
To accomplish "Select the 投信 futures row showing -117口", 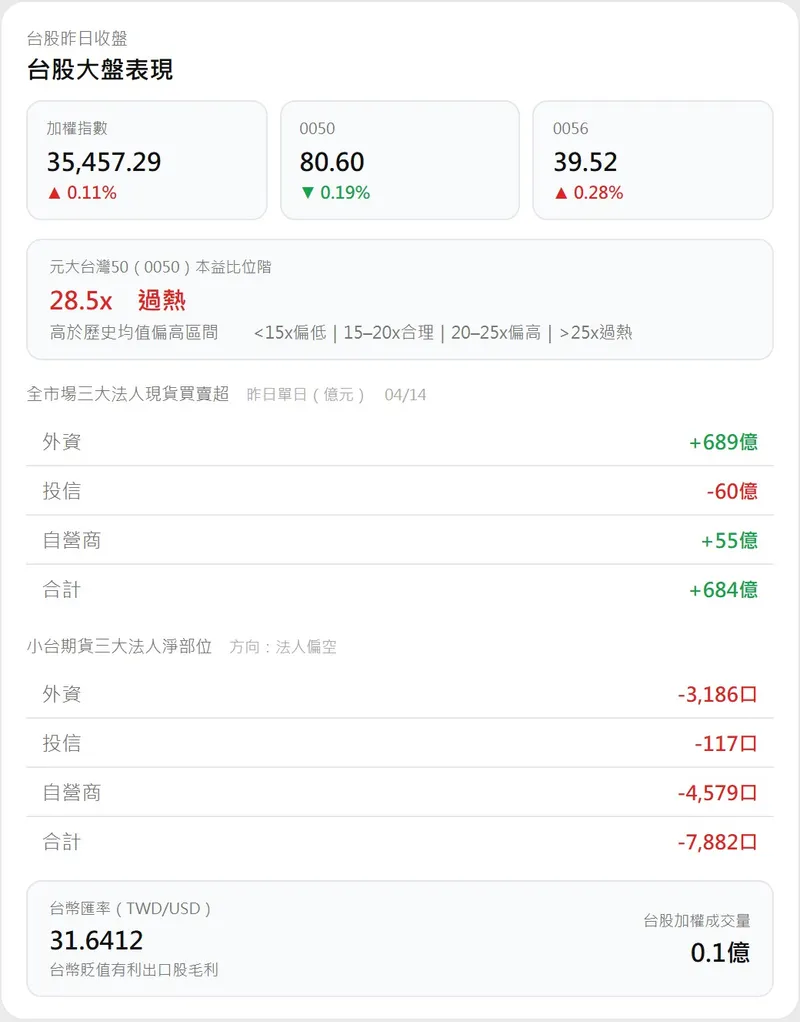I will (399, 743).
